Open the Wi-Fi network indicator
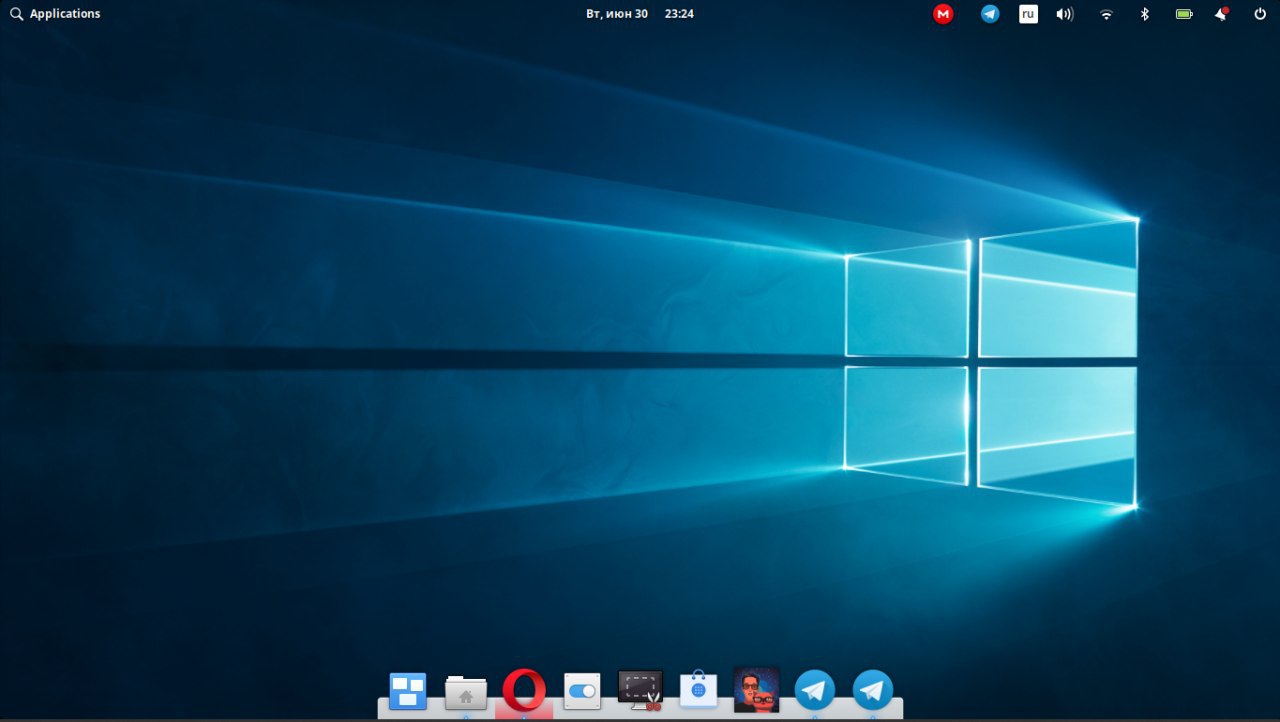Image resolution: width=1280 pixels, height=722 pixels. click(1106, 14)
